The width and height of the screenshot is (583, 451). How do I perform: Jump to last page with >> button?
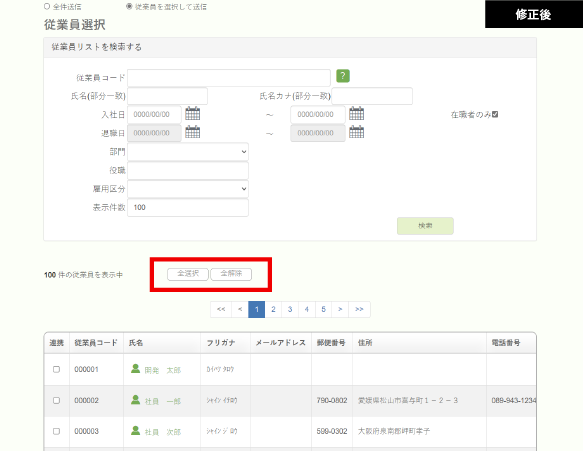coord(359,309)
